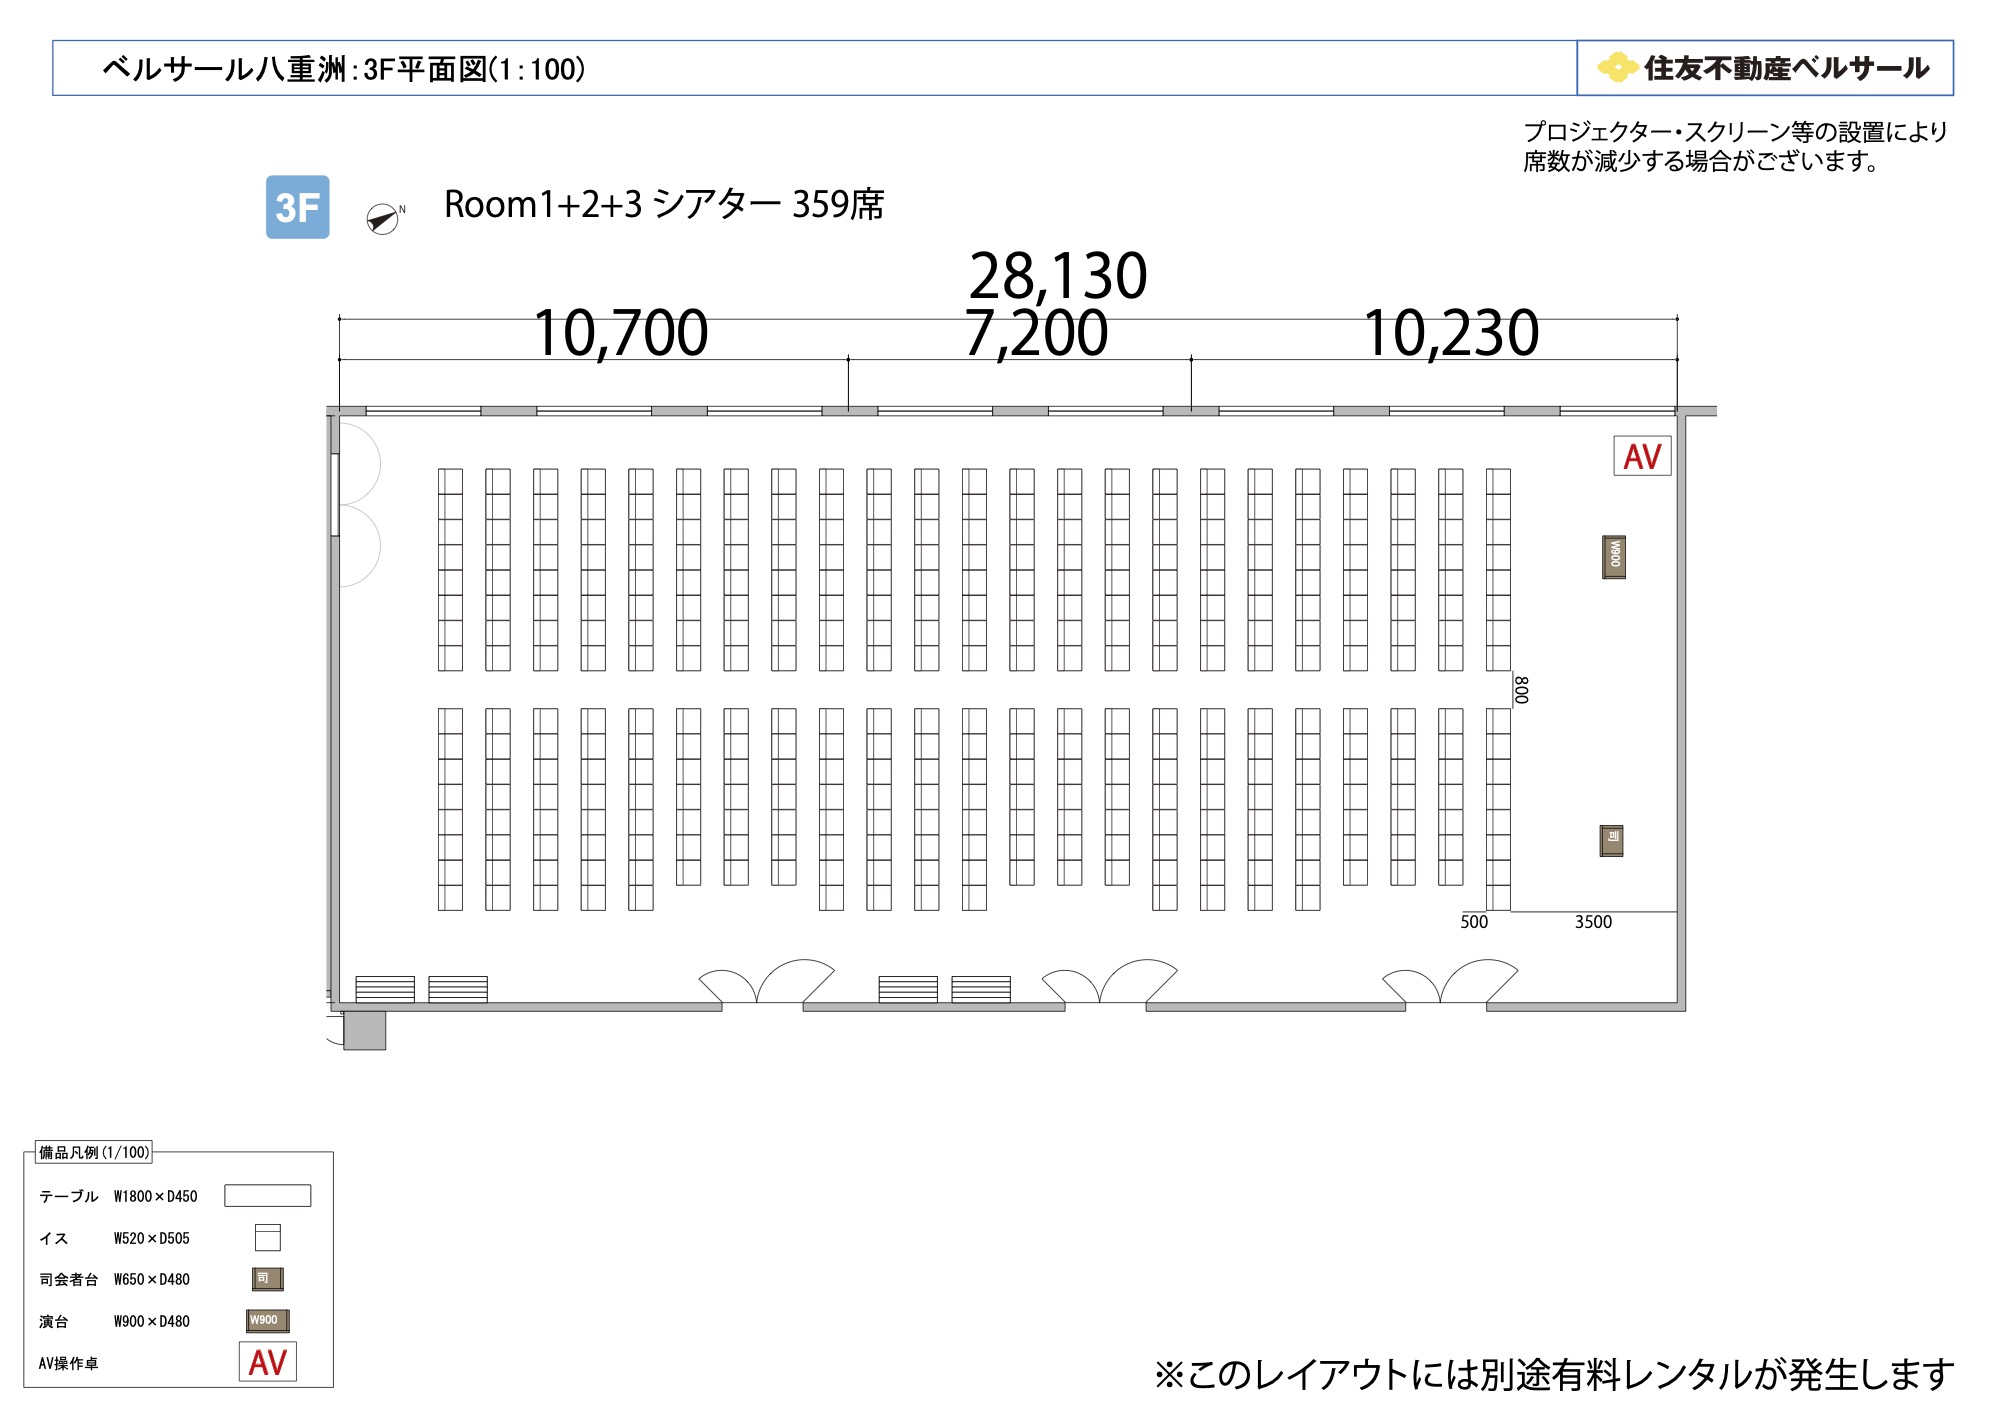Click the north compass arrow icon
The width and height of the screenshot is (2000, 1414).
pos(384,218)
